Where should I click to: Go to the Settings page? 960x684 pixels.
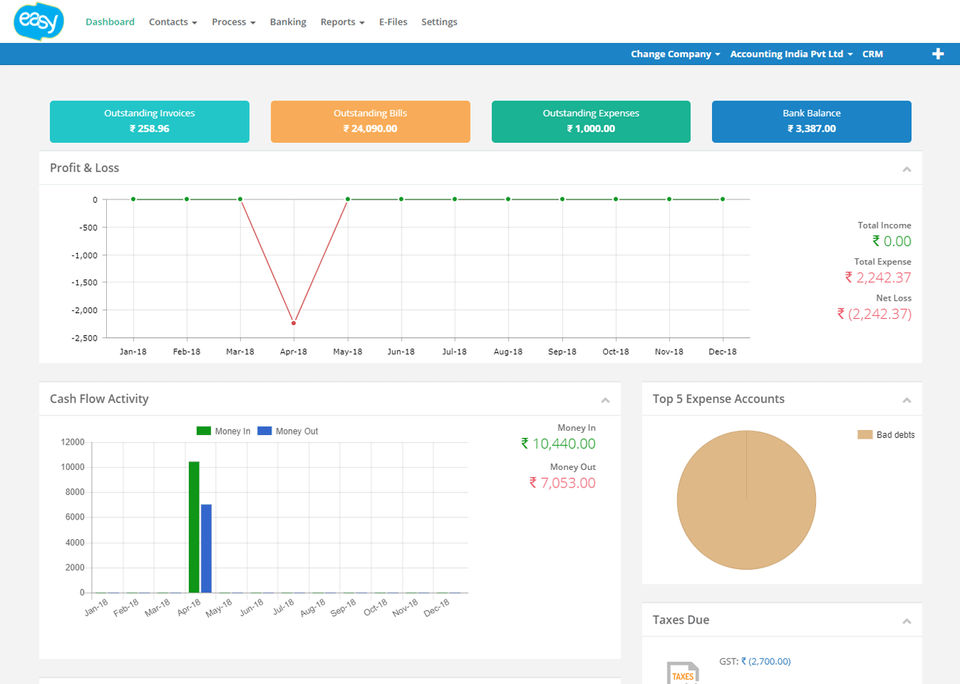439,22
